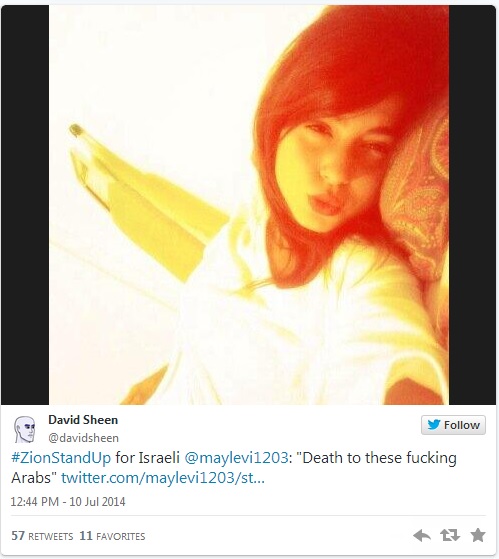Follow the twitter.com/maylevi1203/st... URL
This screenshot has width=499, height=559.
pos(163,478)
